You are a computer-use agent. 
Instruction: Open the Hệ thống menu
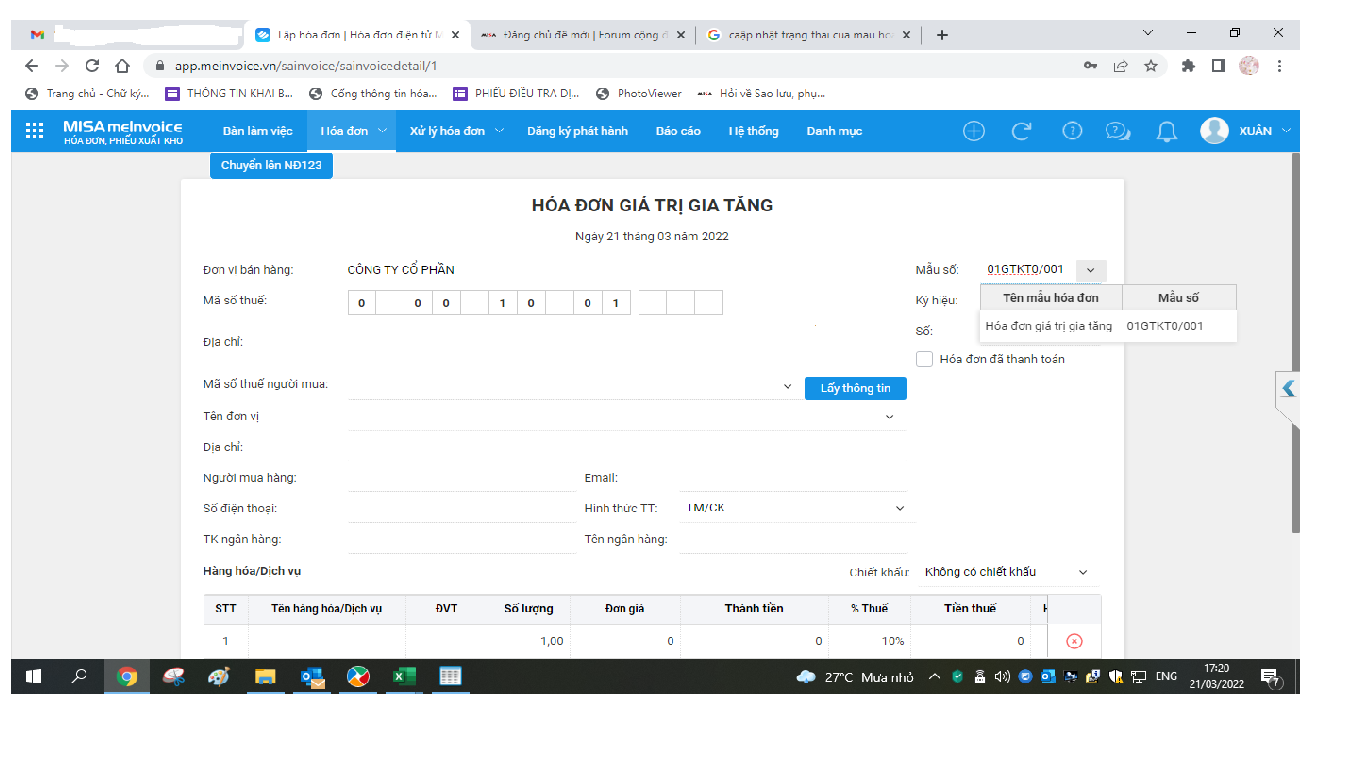[x=753, y=131]
